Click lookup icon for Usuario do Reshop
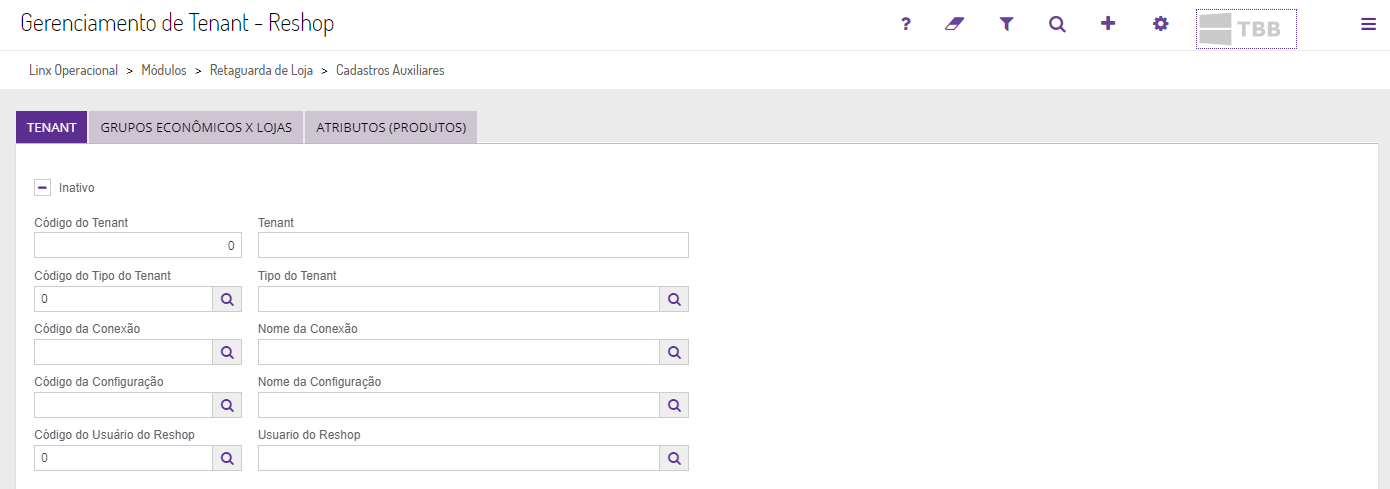Image resolution: width=1390 pixels, height=489 pixels. 674,458
